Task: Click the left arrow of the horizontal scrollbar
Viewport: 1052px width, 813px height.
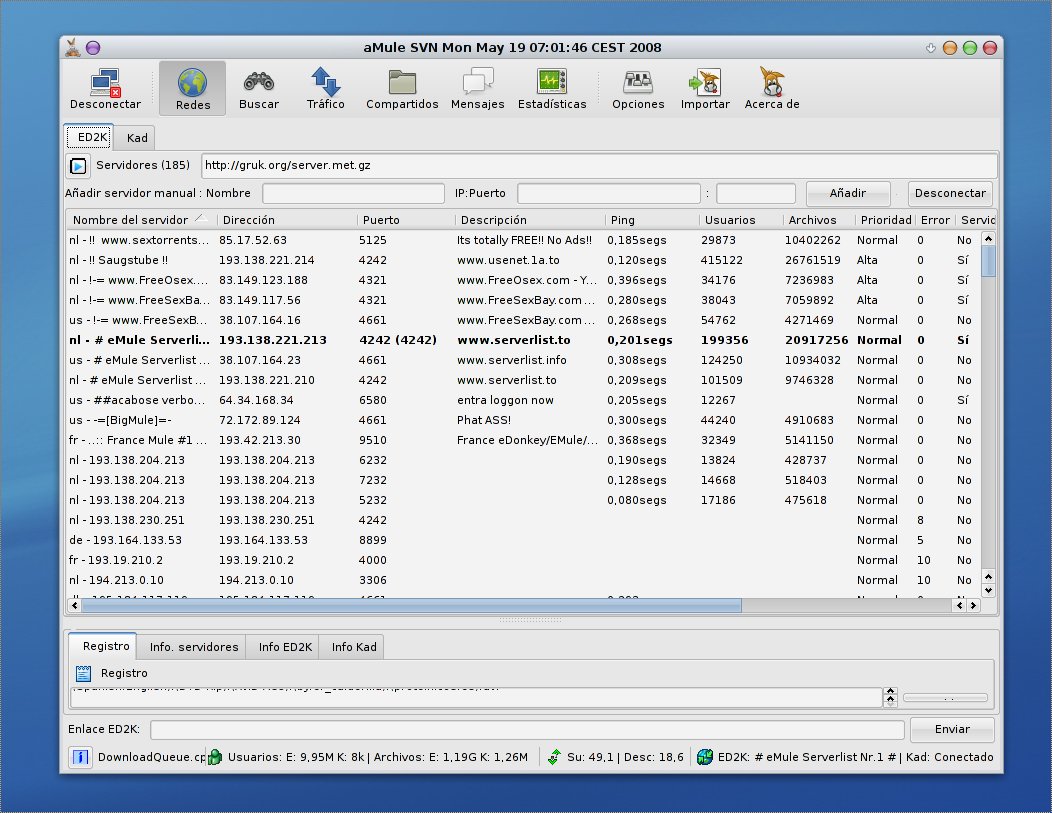Action: 74,606
